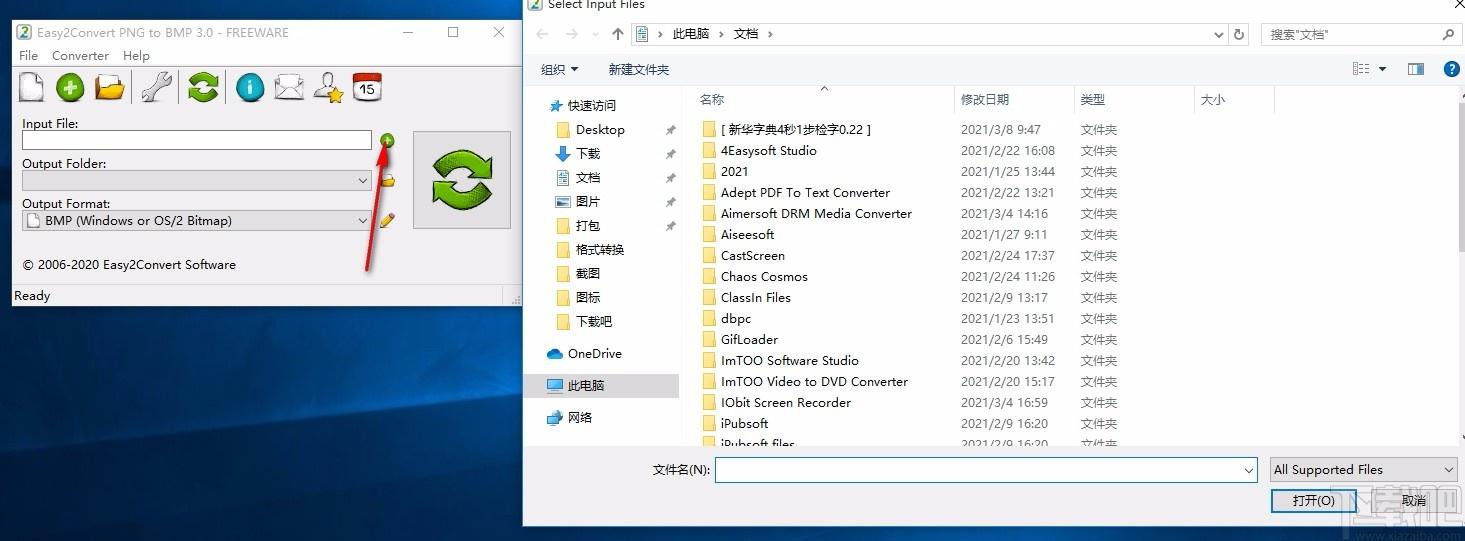Screen dimensions: 1465x541
Task: Select the Adept PDF To Text Converter folder
Action: [805, 192]
